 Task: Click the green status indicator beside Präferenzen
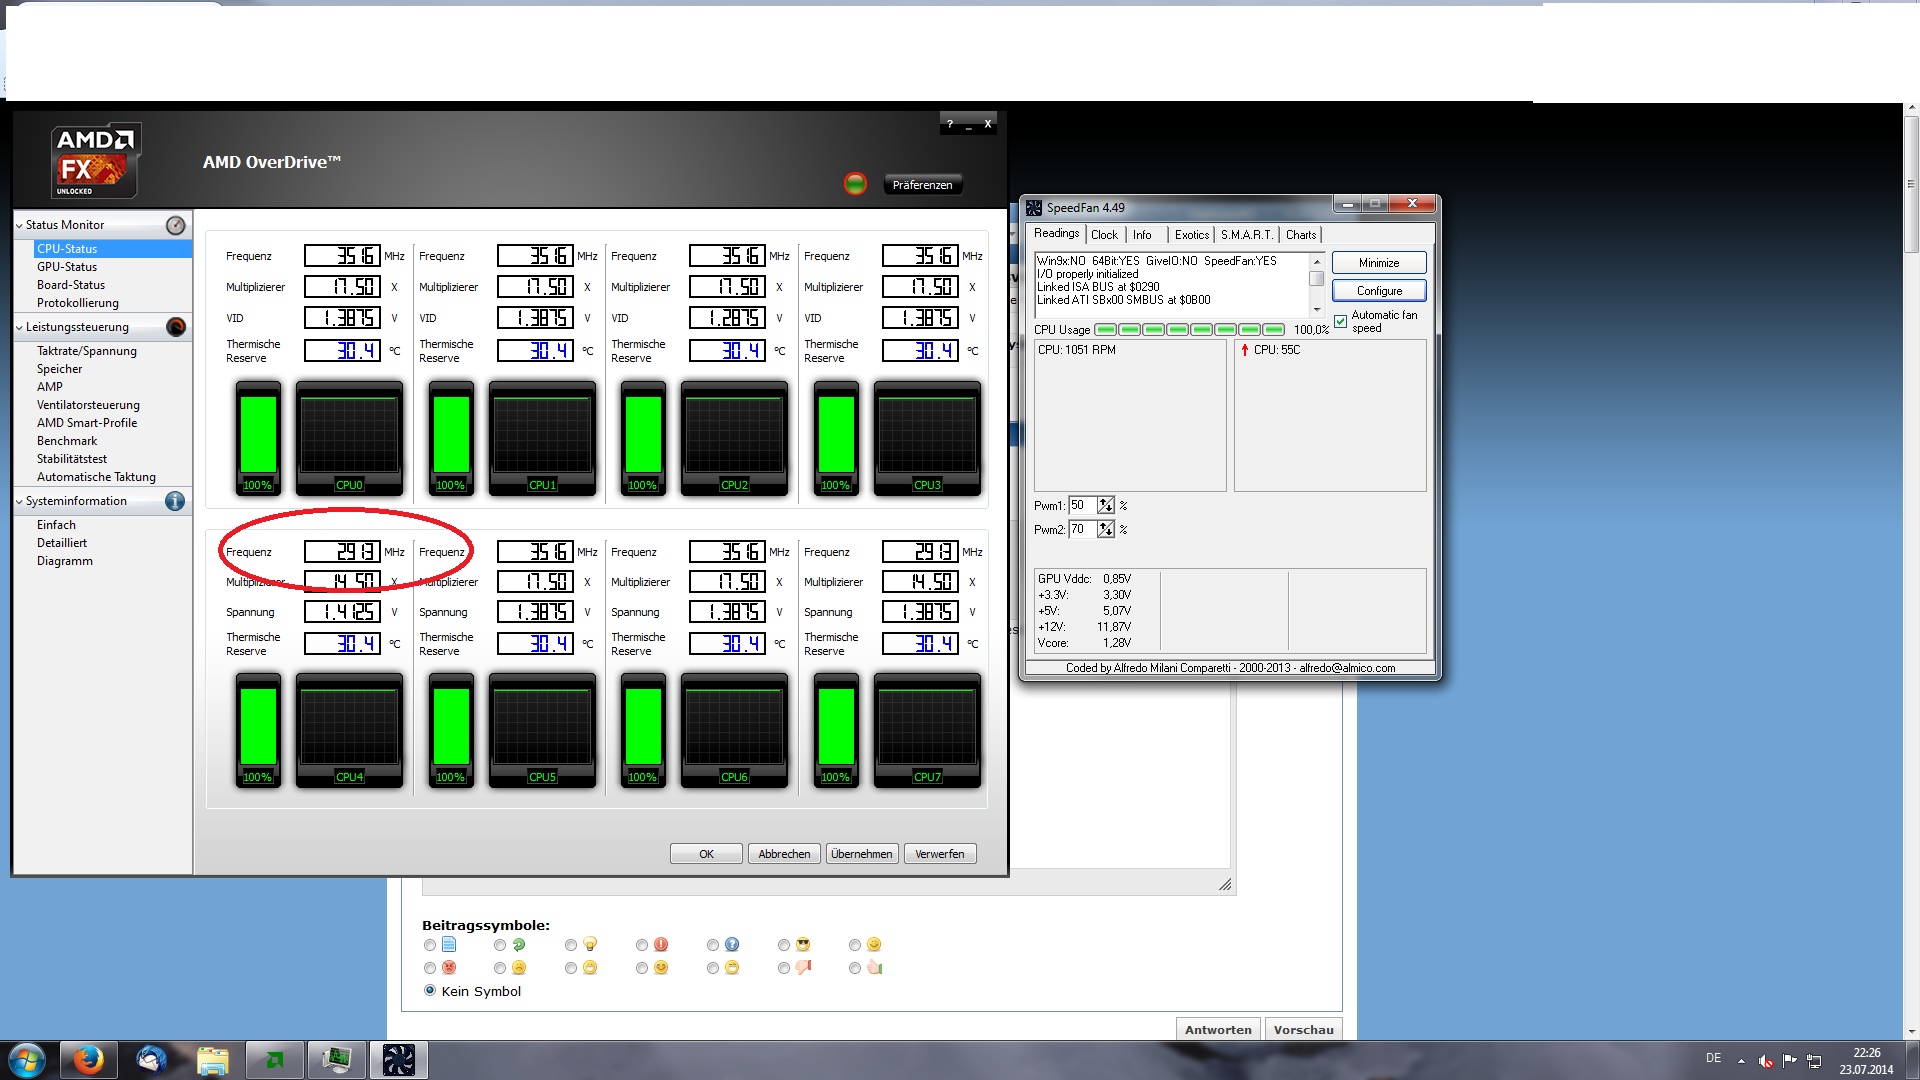855,184
